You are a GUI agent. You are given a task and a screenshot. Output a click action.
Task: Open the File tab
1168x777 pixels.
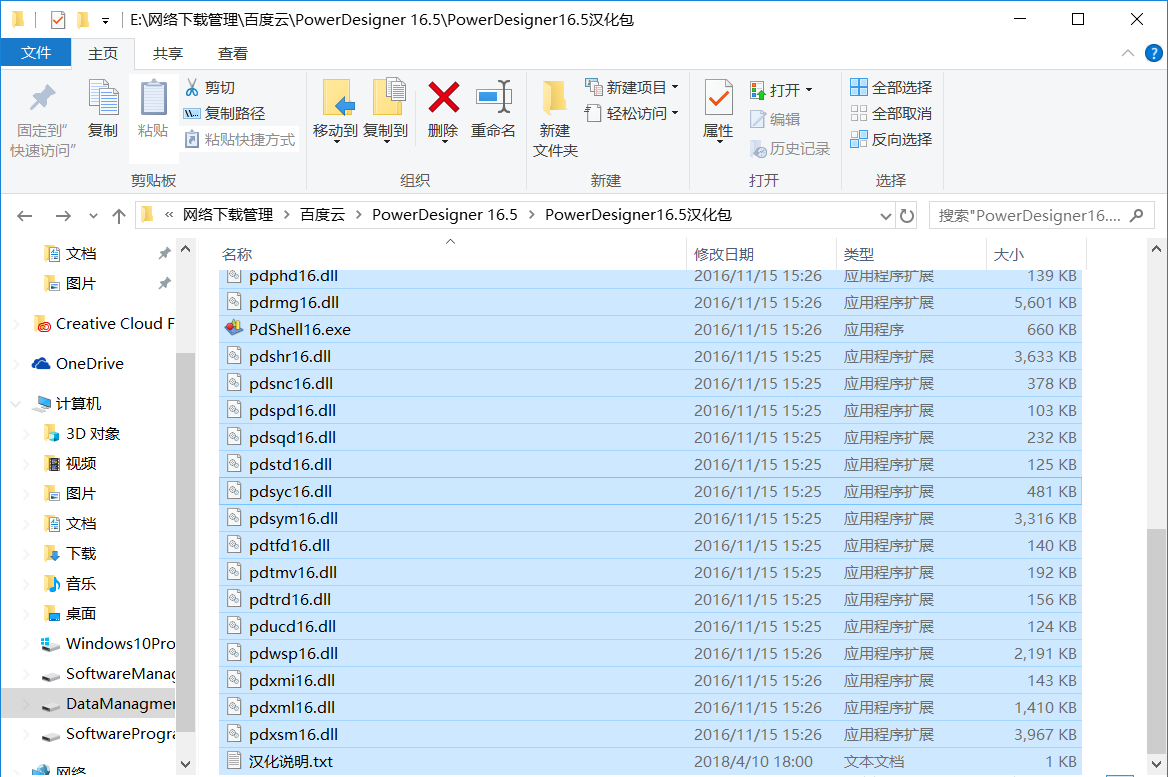click(x=36, y=53)
